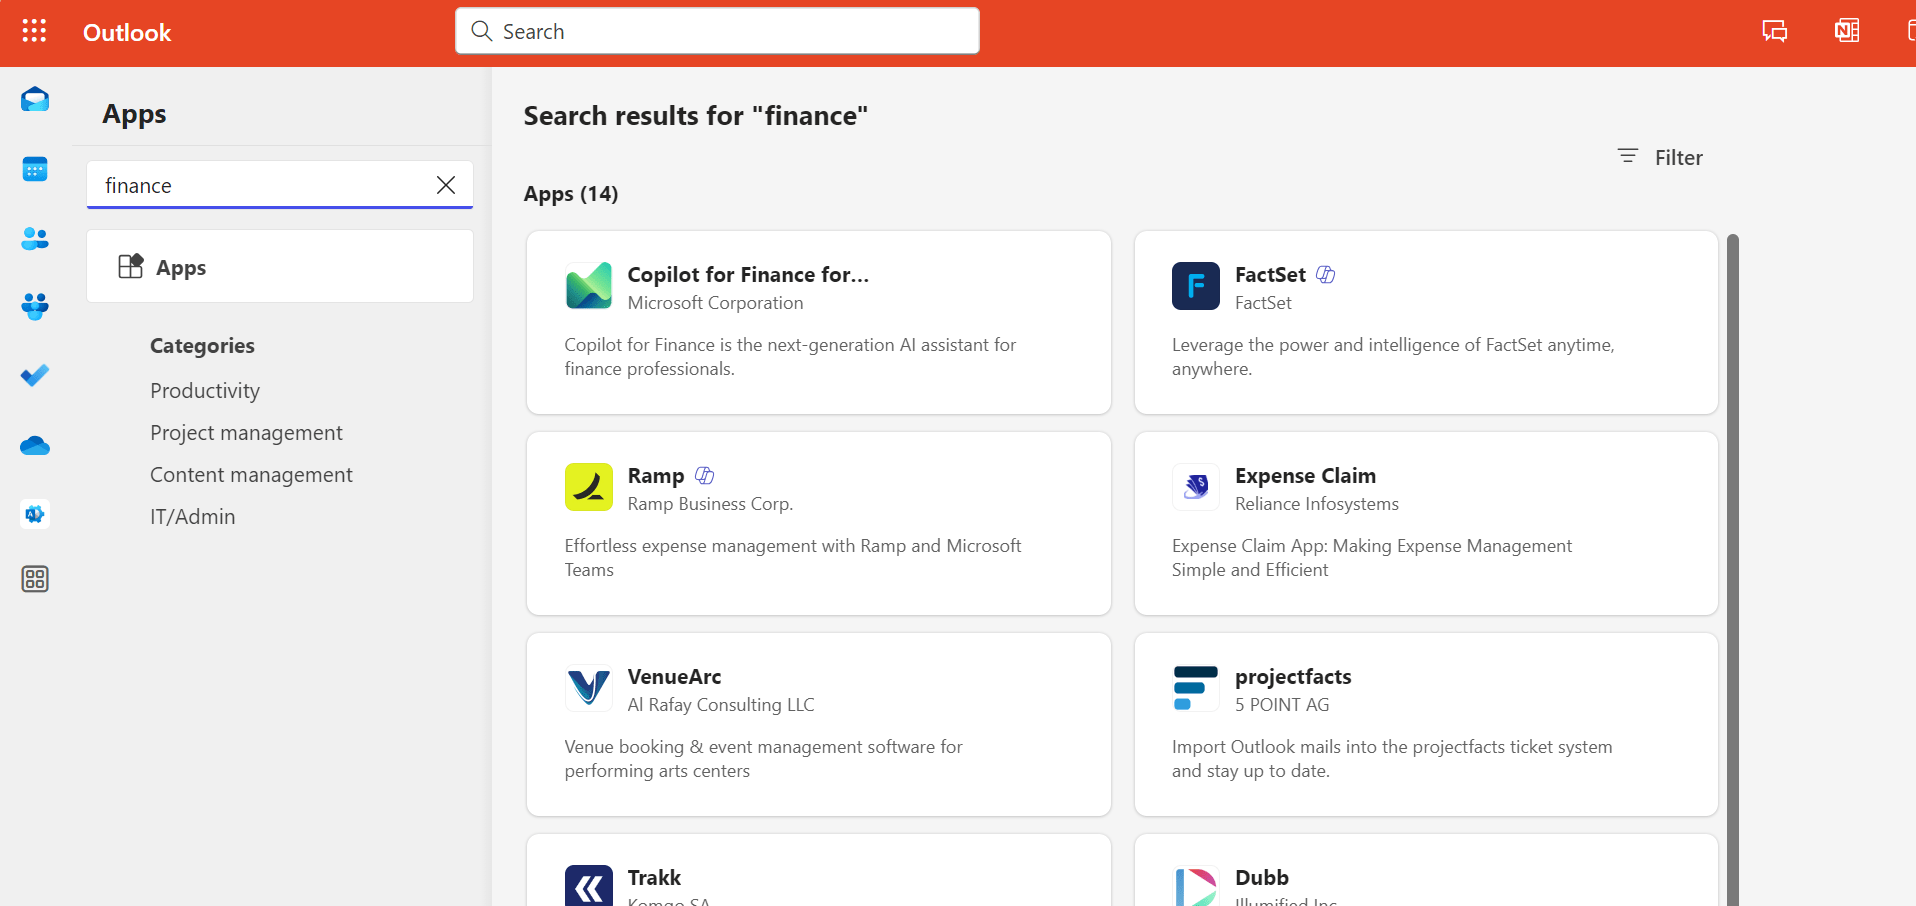Open the Copilot for Finance app card

818,322
